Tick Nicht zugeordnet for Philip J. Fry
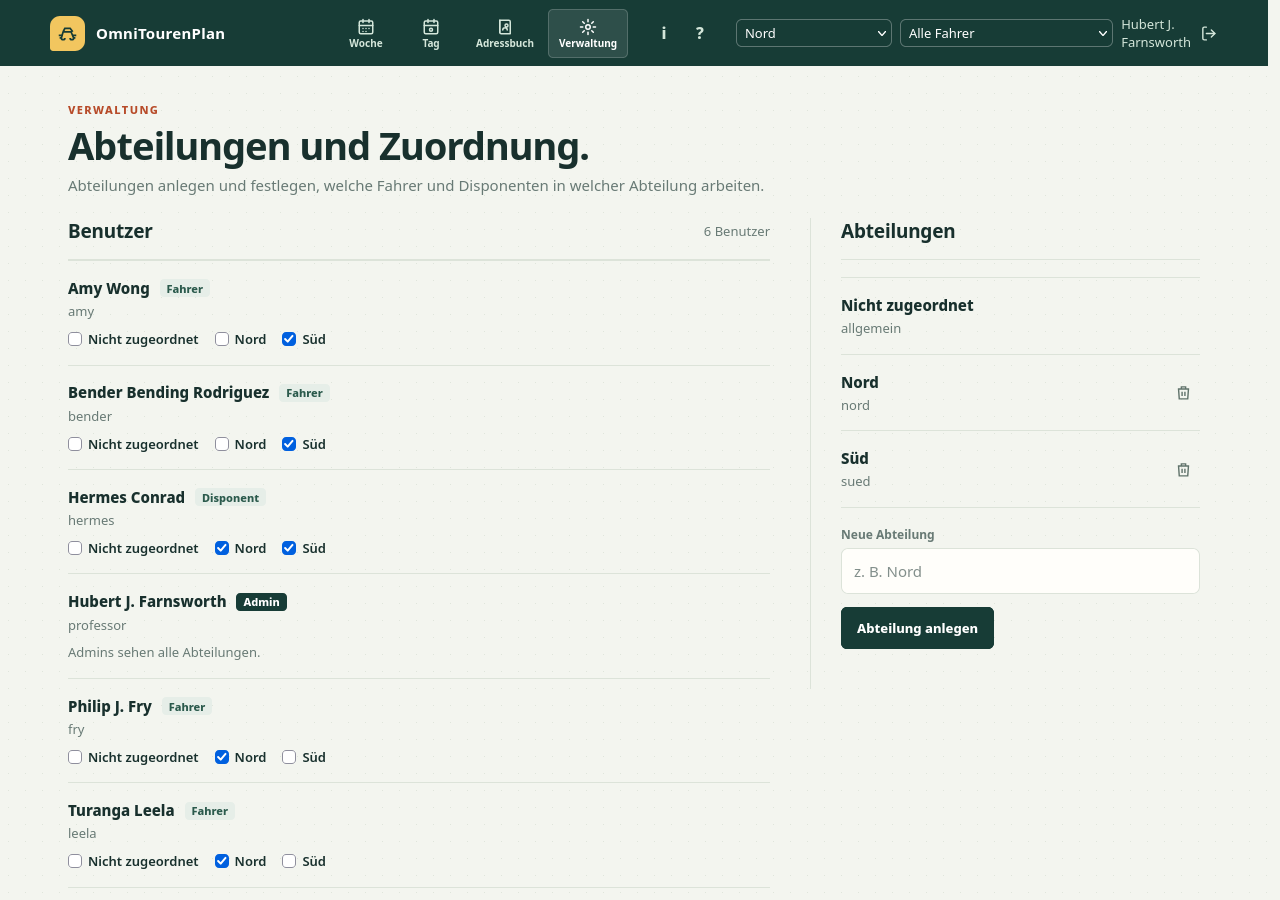This screenshot has height=900, width=1280. 75,757
